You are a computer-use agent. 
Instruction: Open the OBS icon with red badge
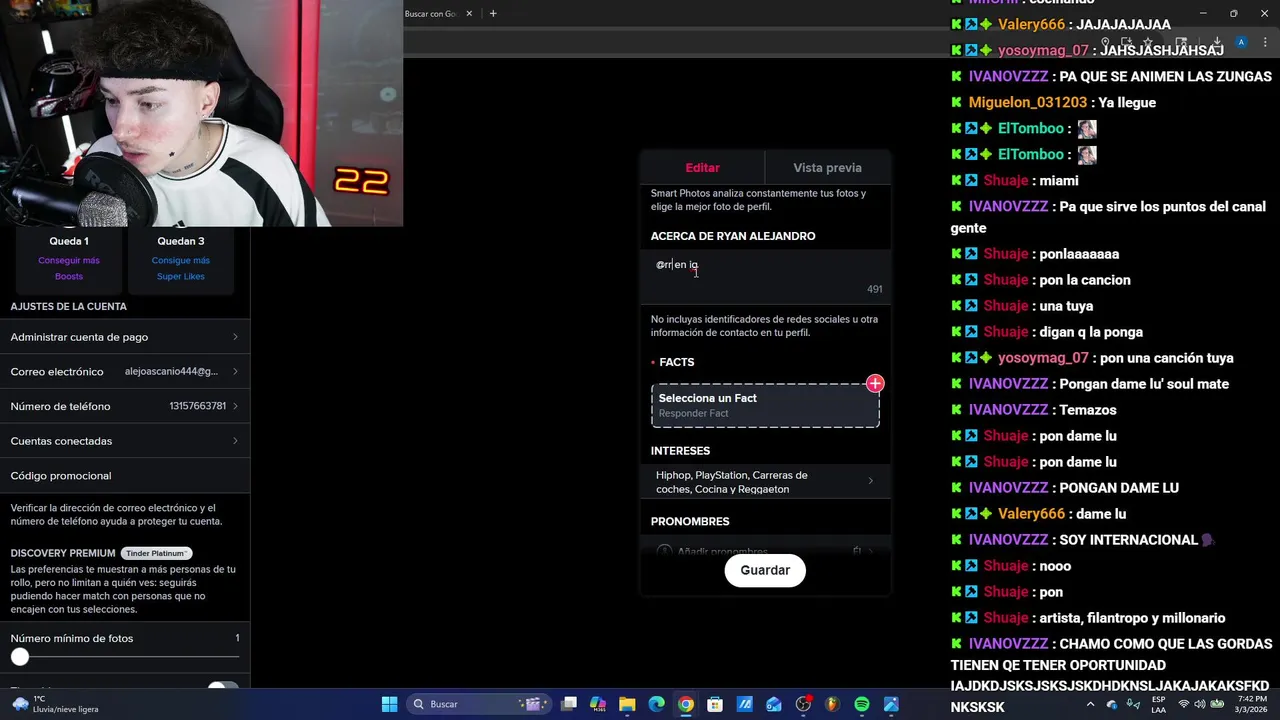coord(803,704)
